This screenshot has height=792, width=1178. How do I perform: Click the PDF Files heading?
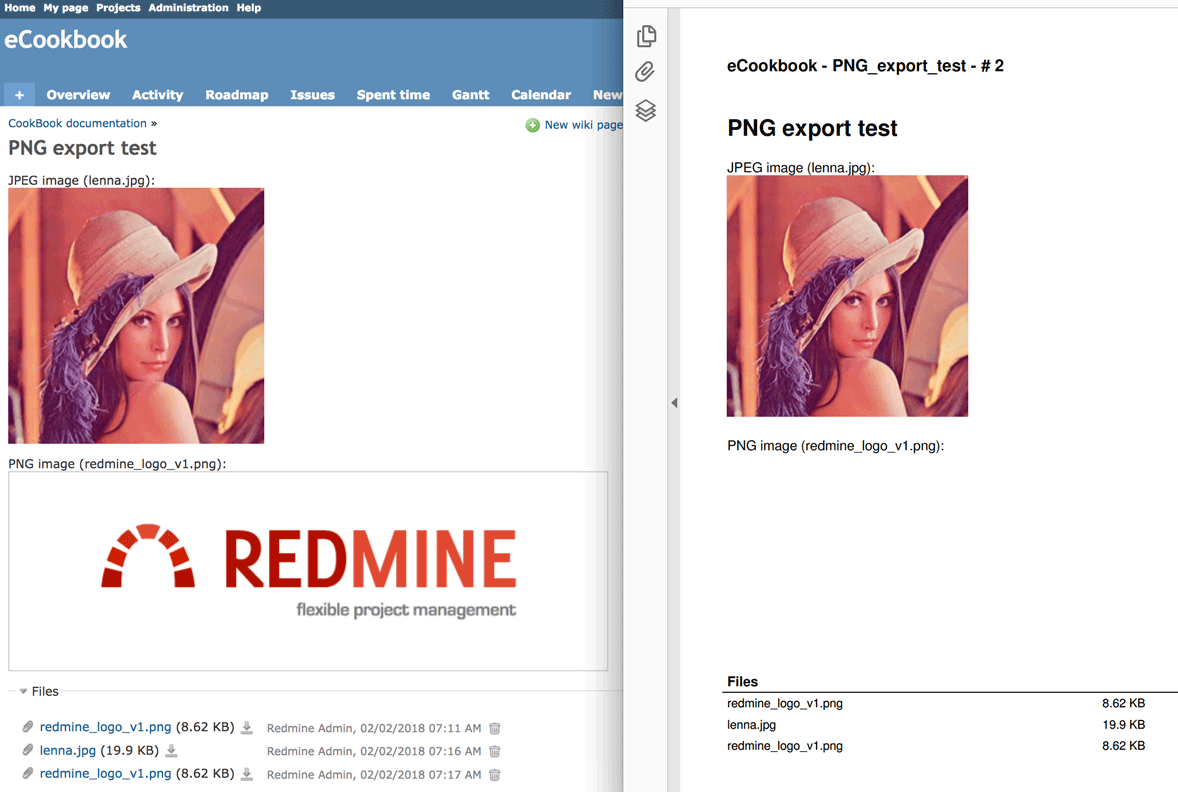(x=742, y=682)
